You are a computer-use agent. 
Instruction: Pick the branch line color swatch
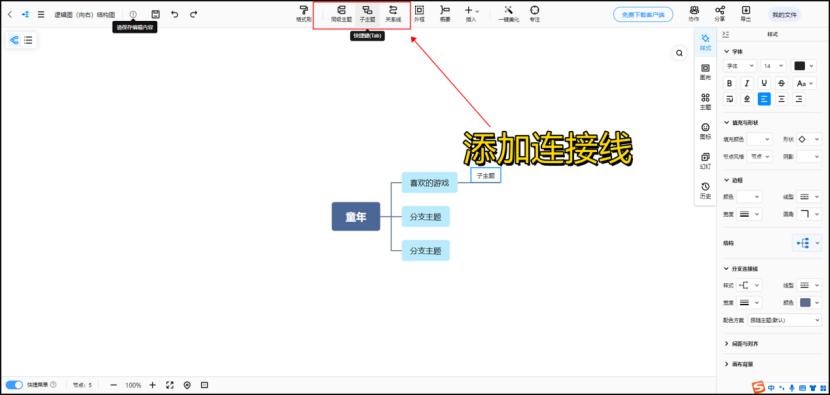(x=805, y=302)
